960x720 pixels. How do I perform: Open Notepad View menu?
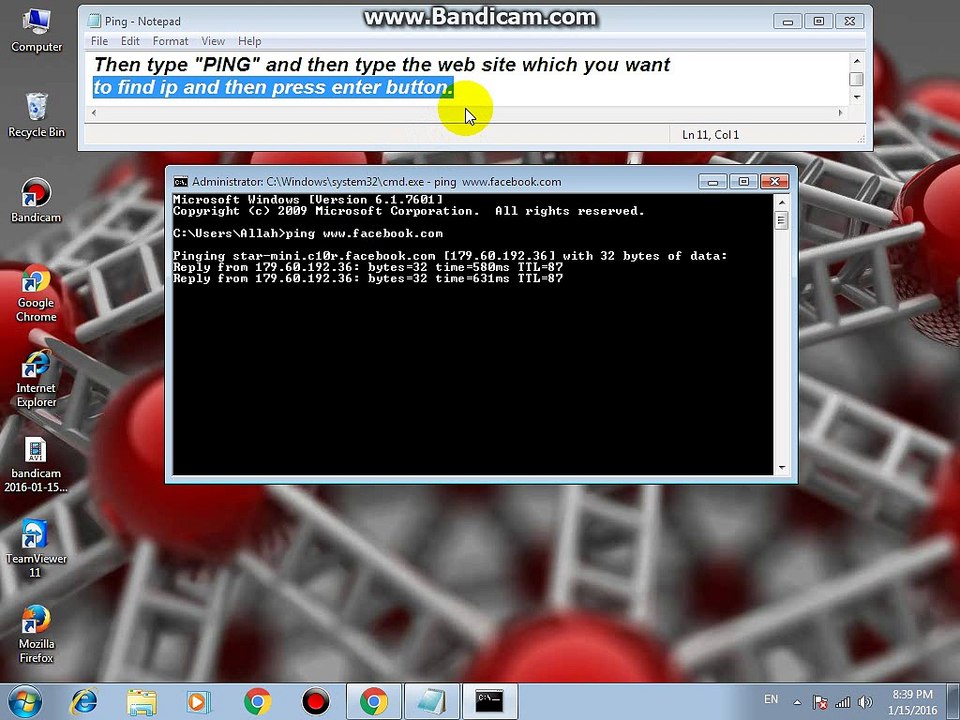[213, 41]
